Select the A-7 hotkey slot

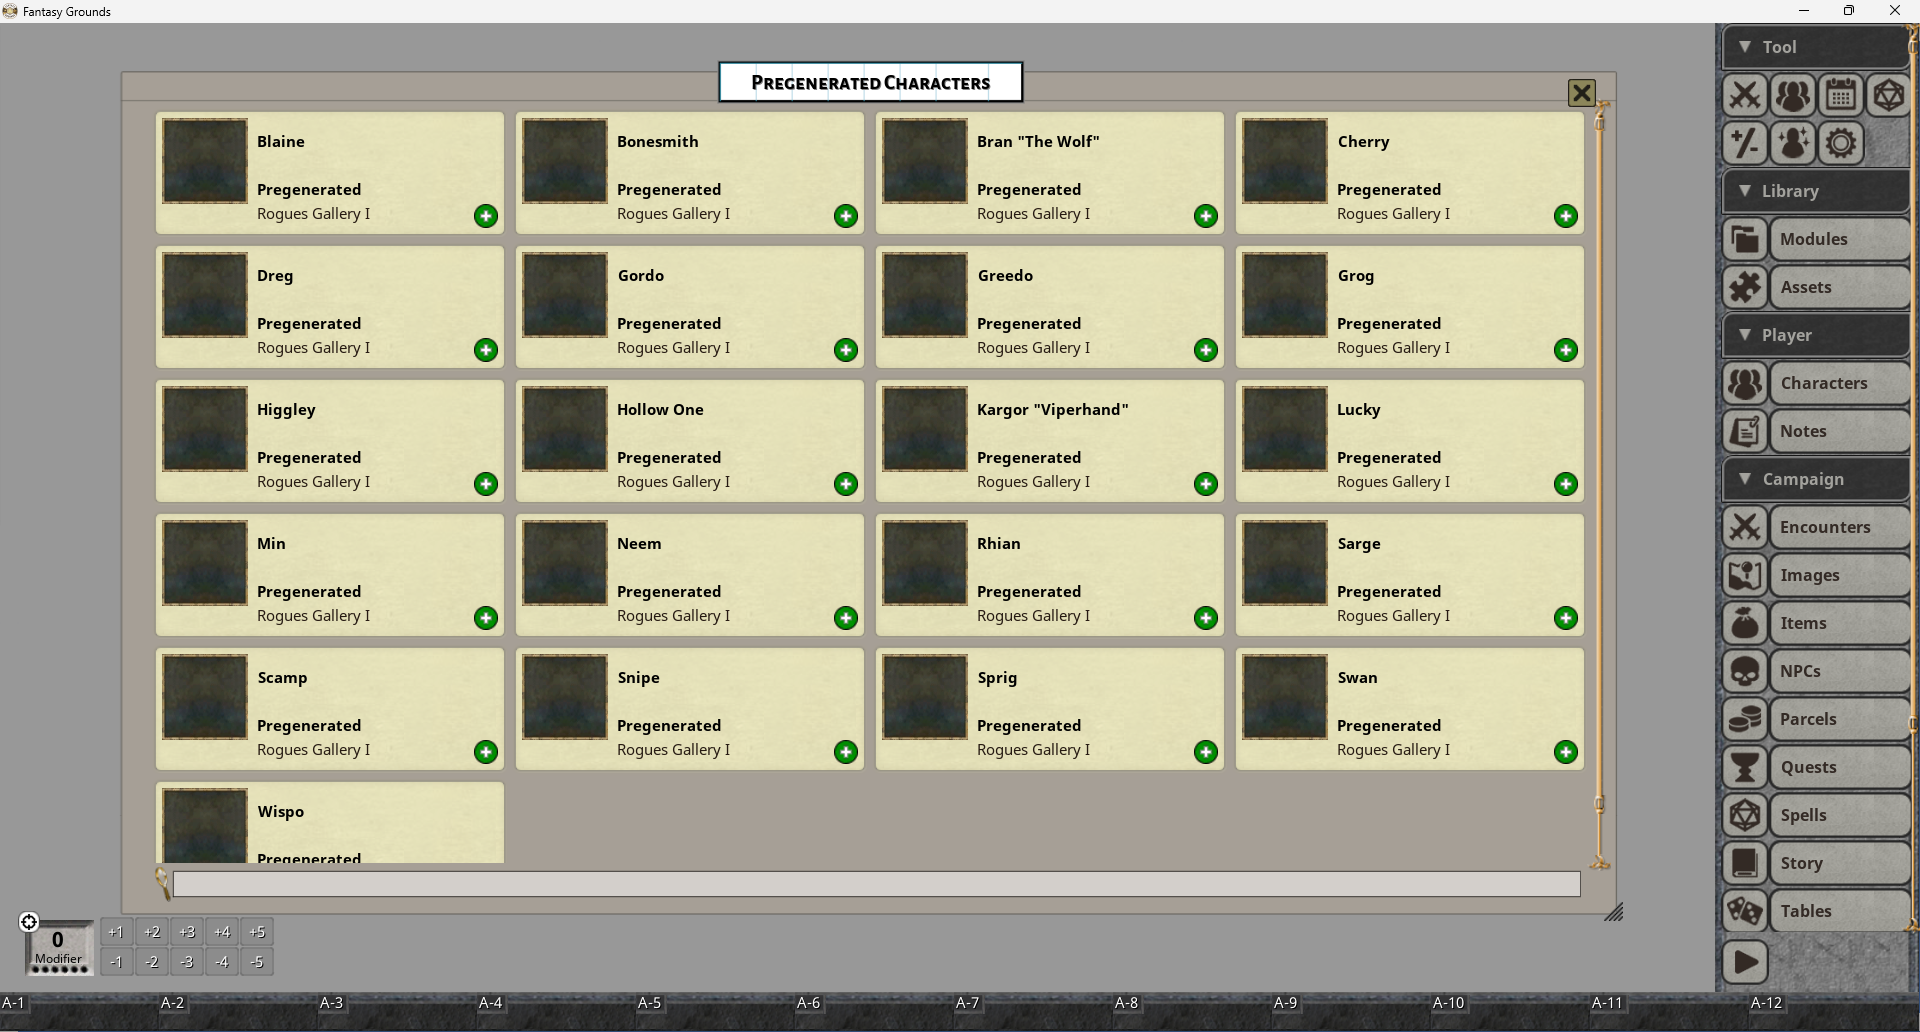(x=1033, y=1012)
